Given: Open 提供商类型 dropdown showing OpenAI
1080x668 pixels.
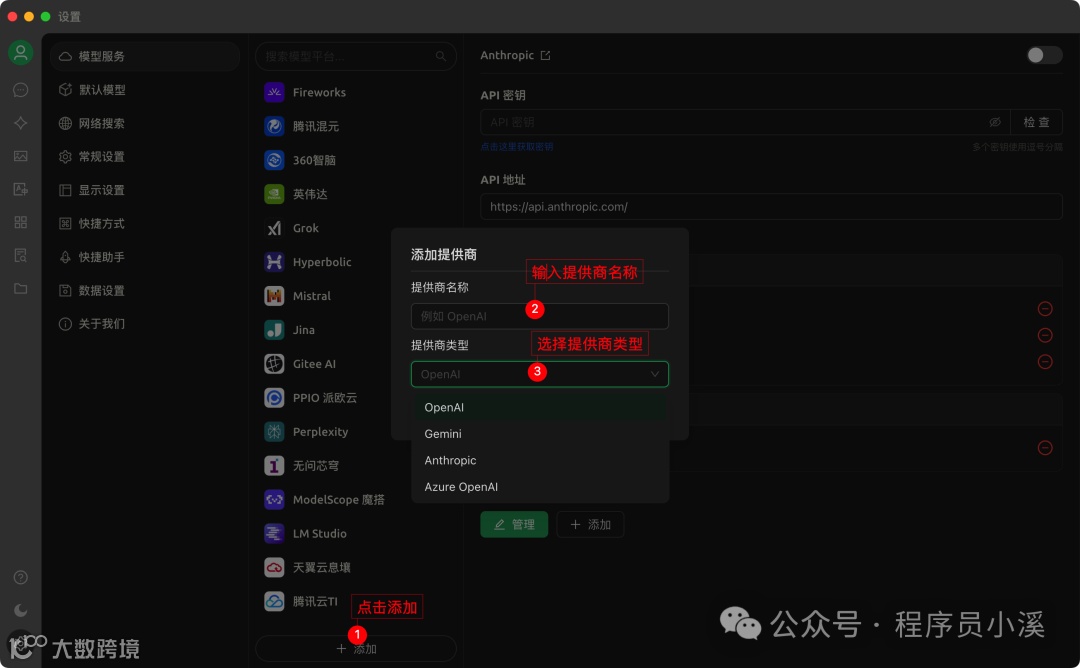Looking at the screenshot, I should click(x=539, y=374).
